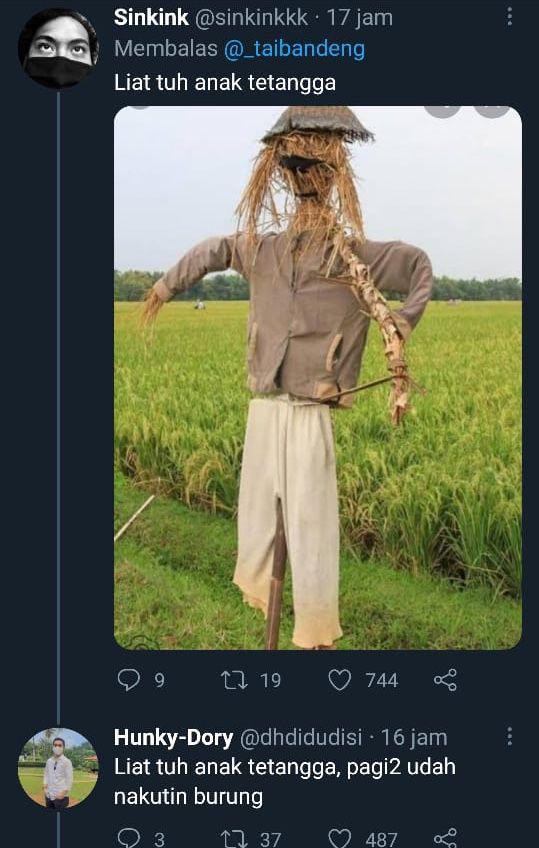Like Sinkink's tweet with 744 likes
Viewport: 539px width, 848px height.
point(340,680)
